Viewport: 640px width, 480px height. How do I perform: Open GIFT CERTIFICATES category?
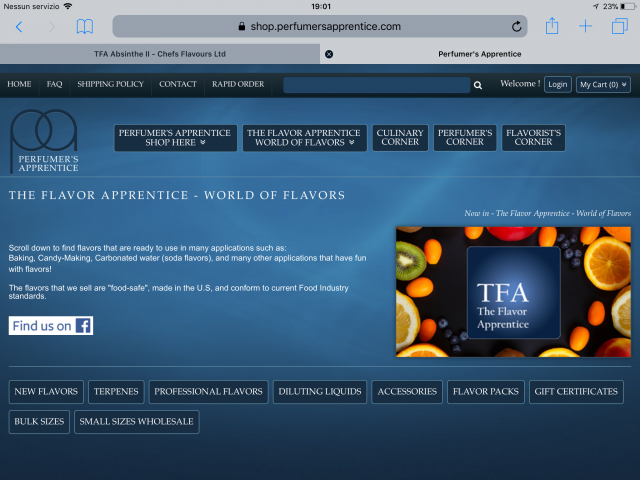(x=576, y=392)
